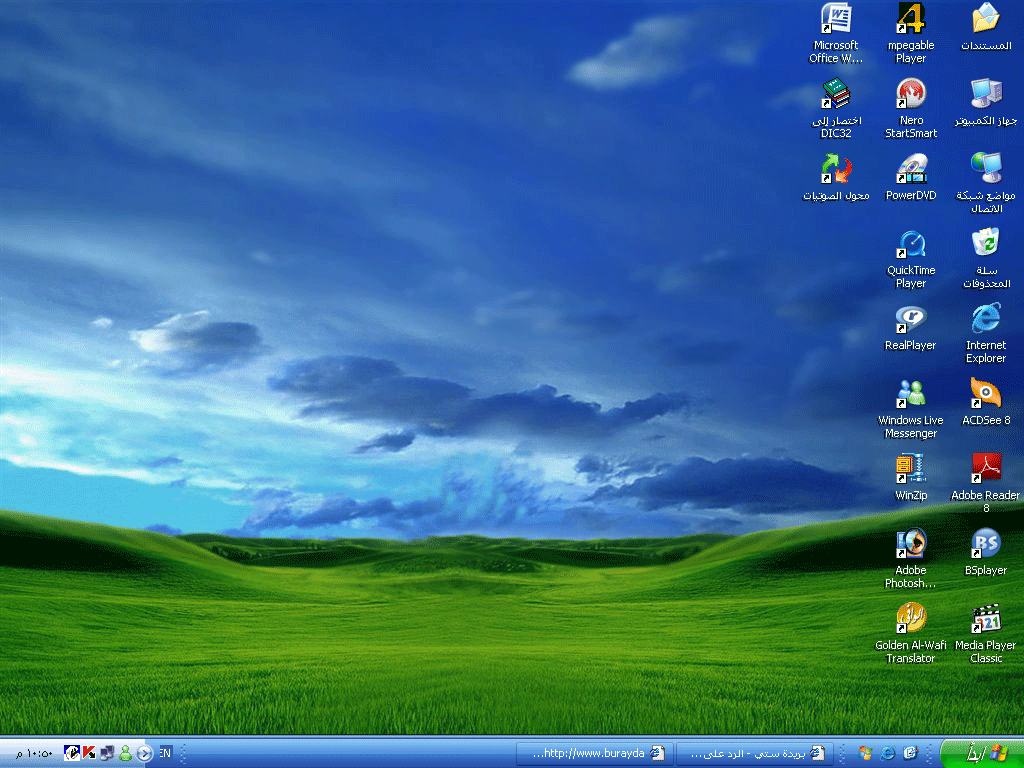
Task: Click the network connection tray icon
Action: (x=107, y=754)
